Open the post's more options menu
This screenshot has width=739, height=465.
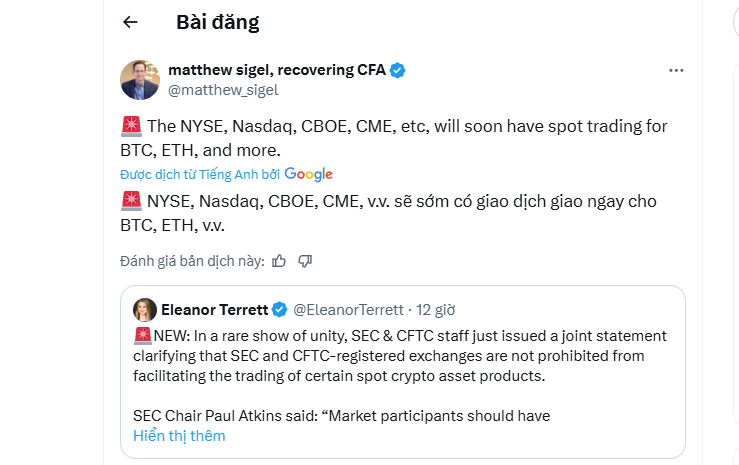click(676, 71)
